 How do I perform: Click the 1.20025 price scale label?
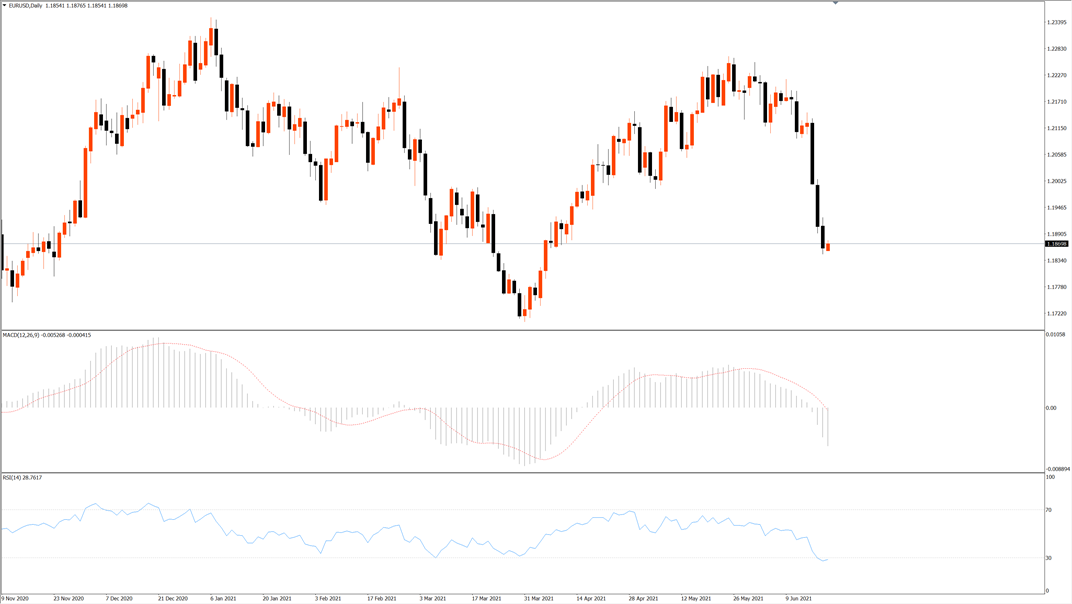tap(1057, 181)
